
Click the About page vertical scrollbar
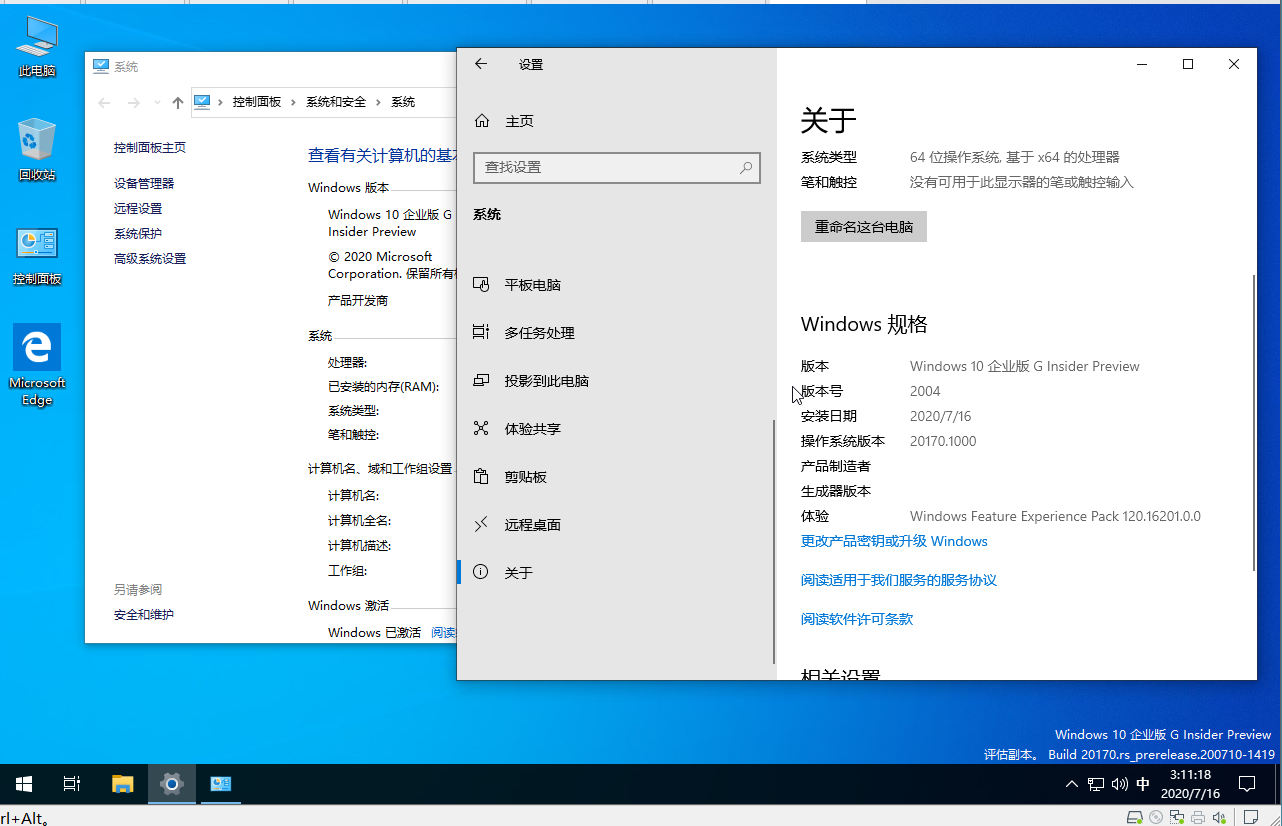[1254, 422]
